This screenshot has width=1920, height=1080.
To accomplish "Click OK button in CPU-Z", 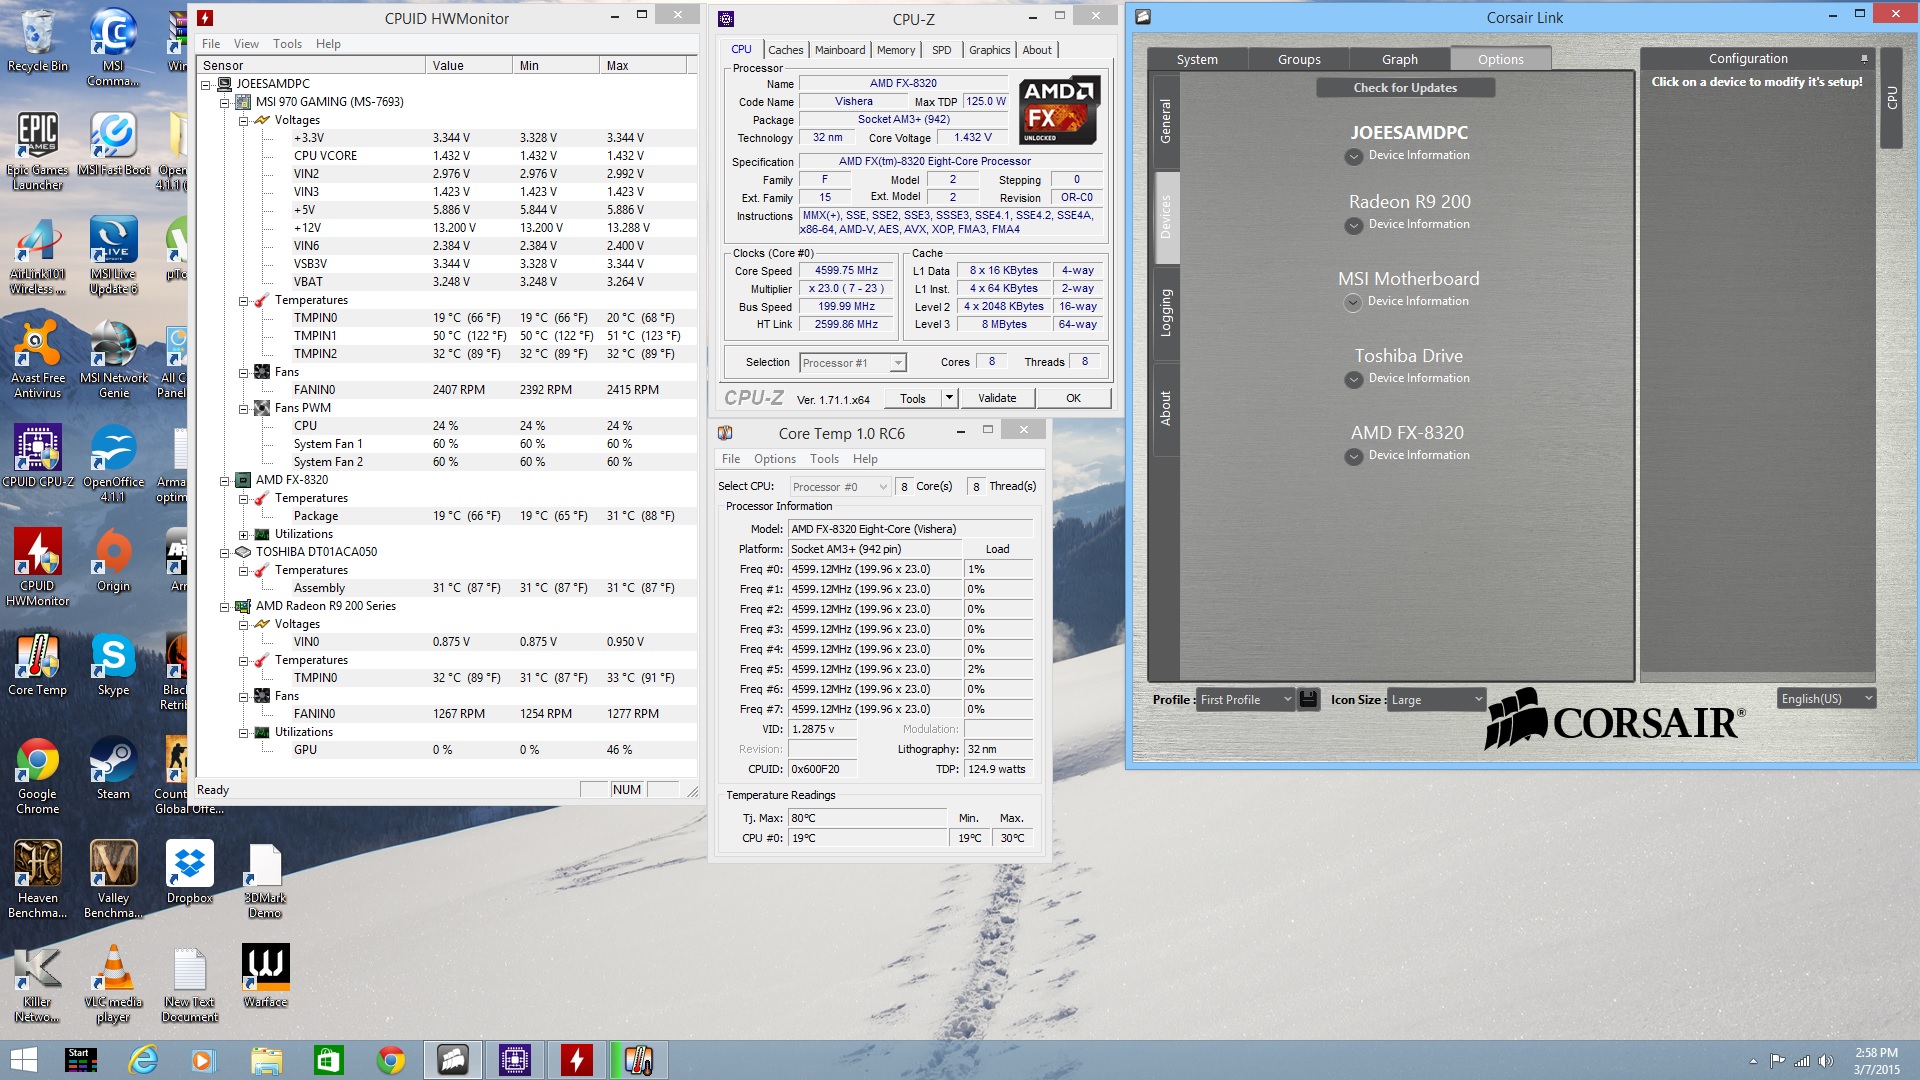I will pos(1073,398).
